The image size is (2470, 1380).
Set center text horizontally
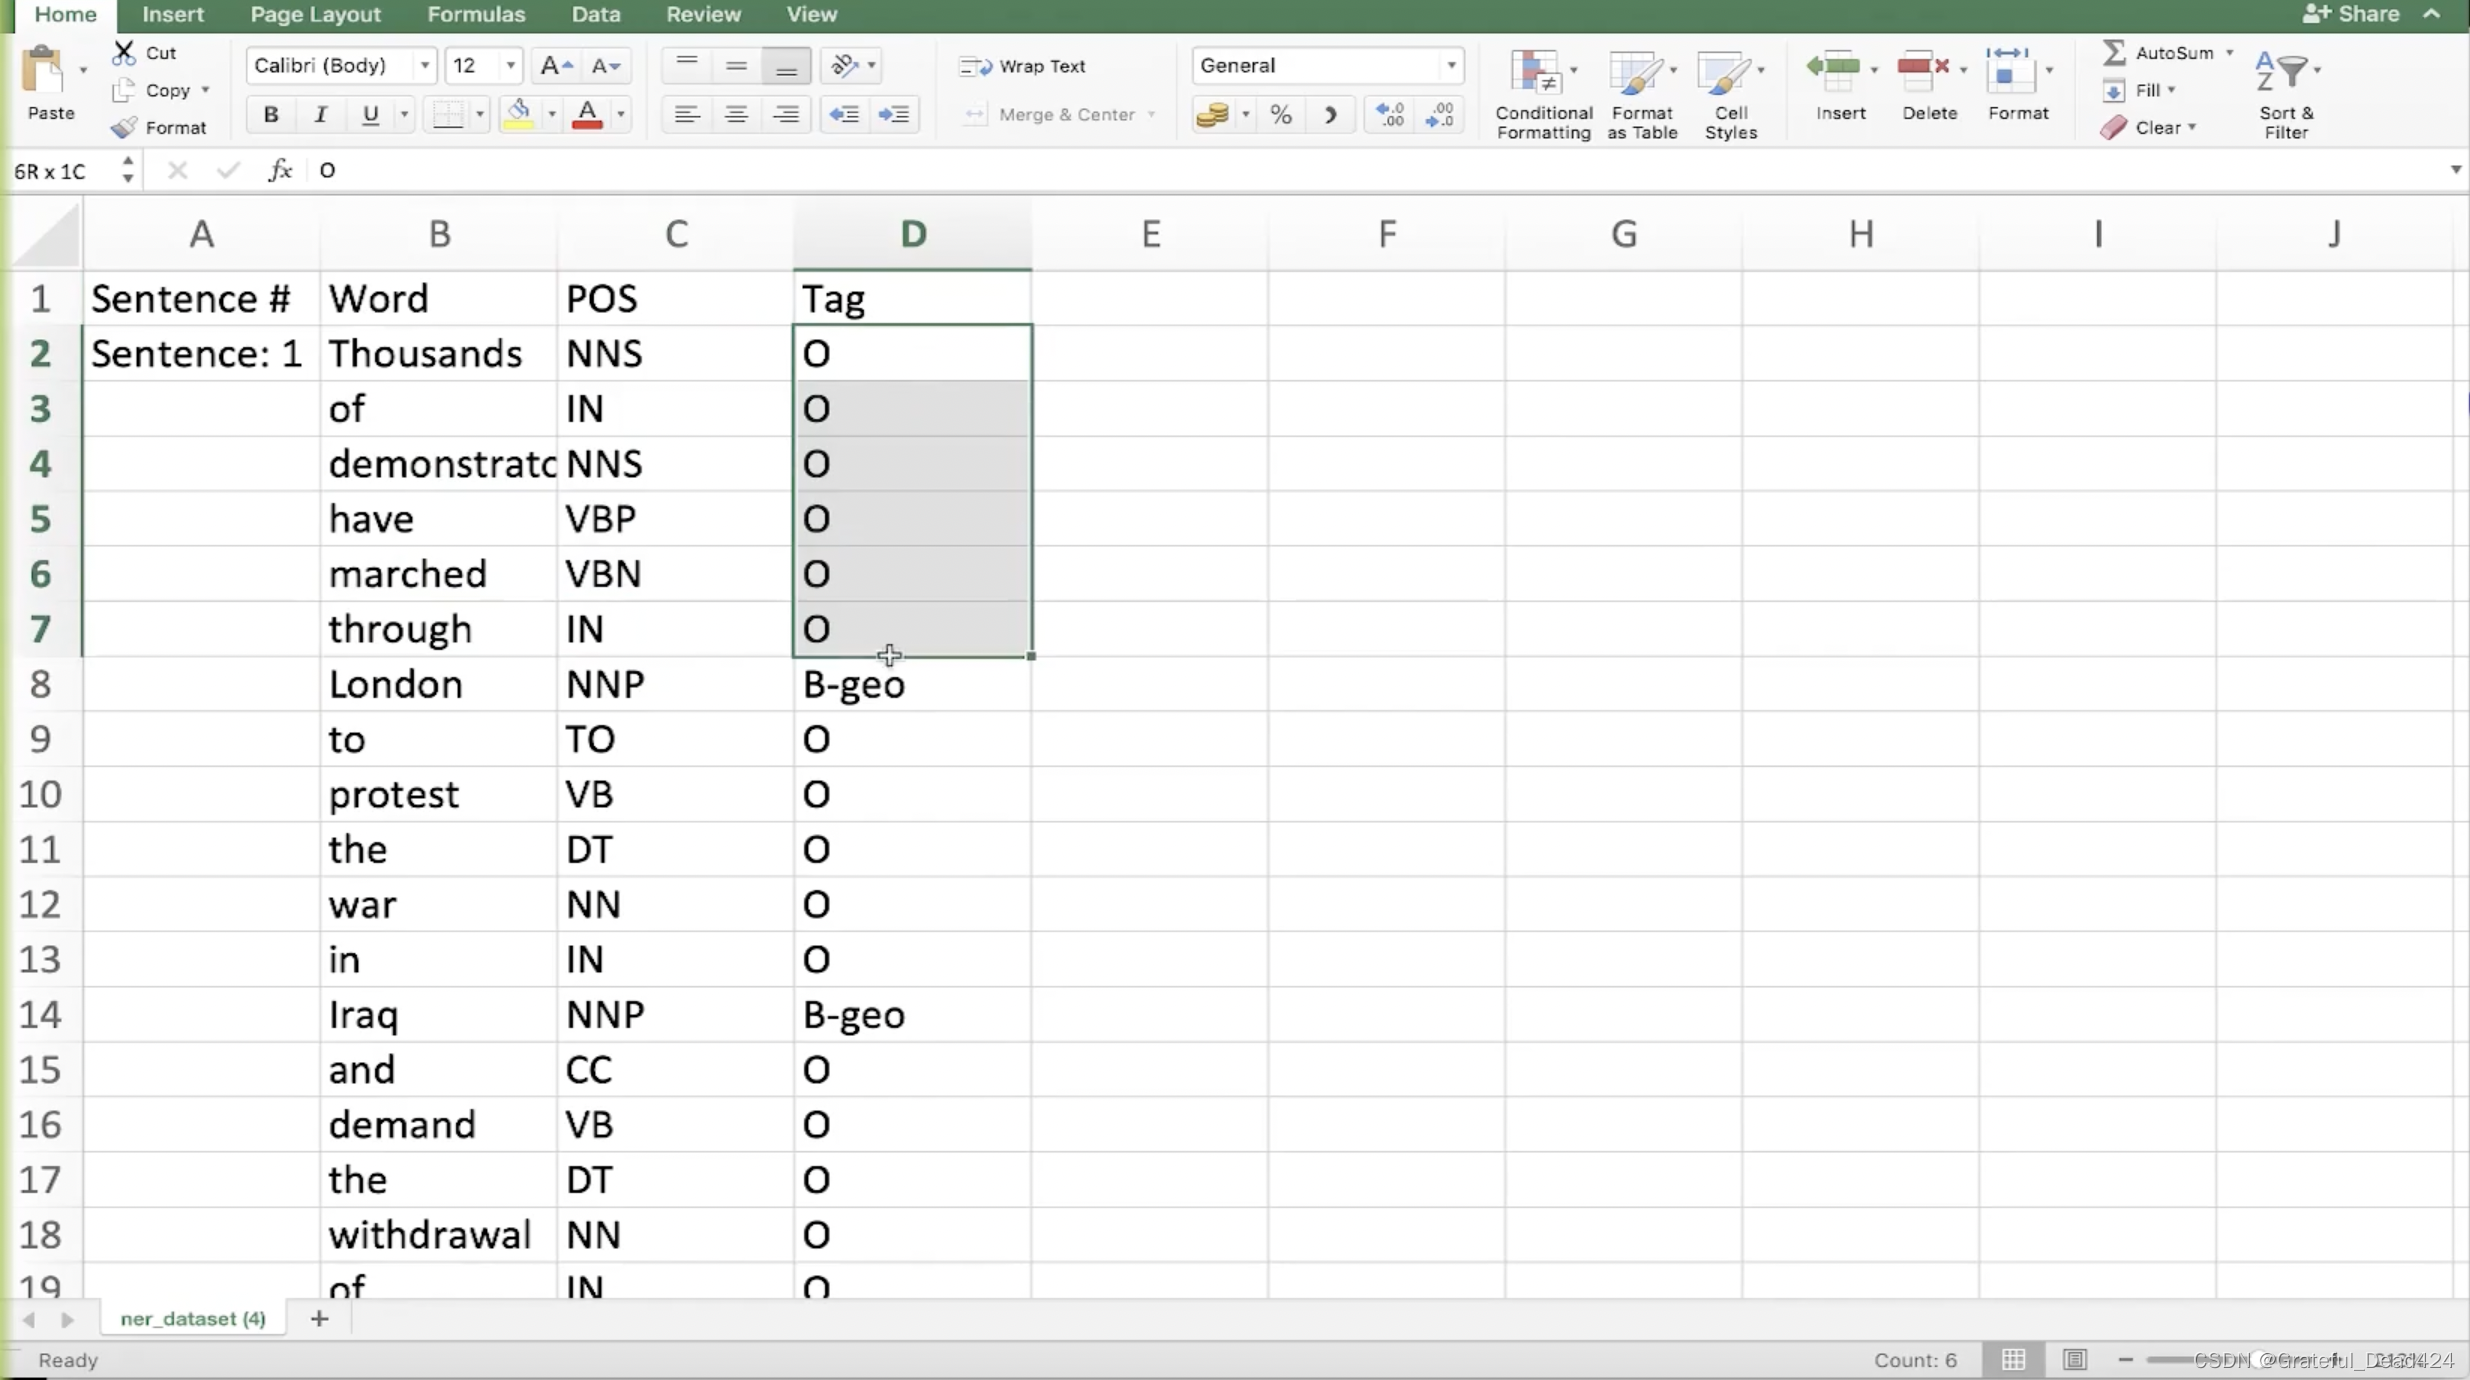[x=736, y=115]
